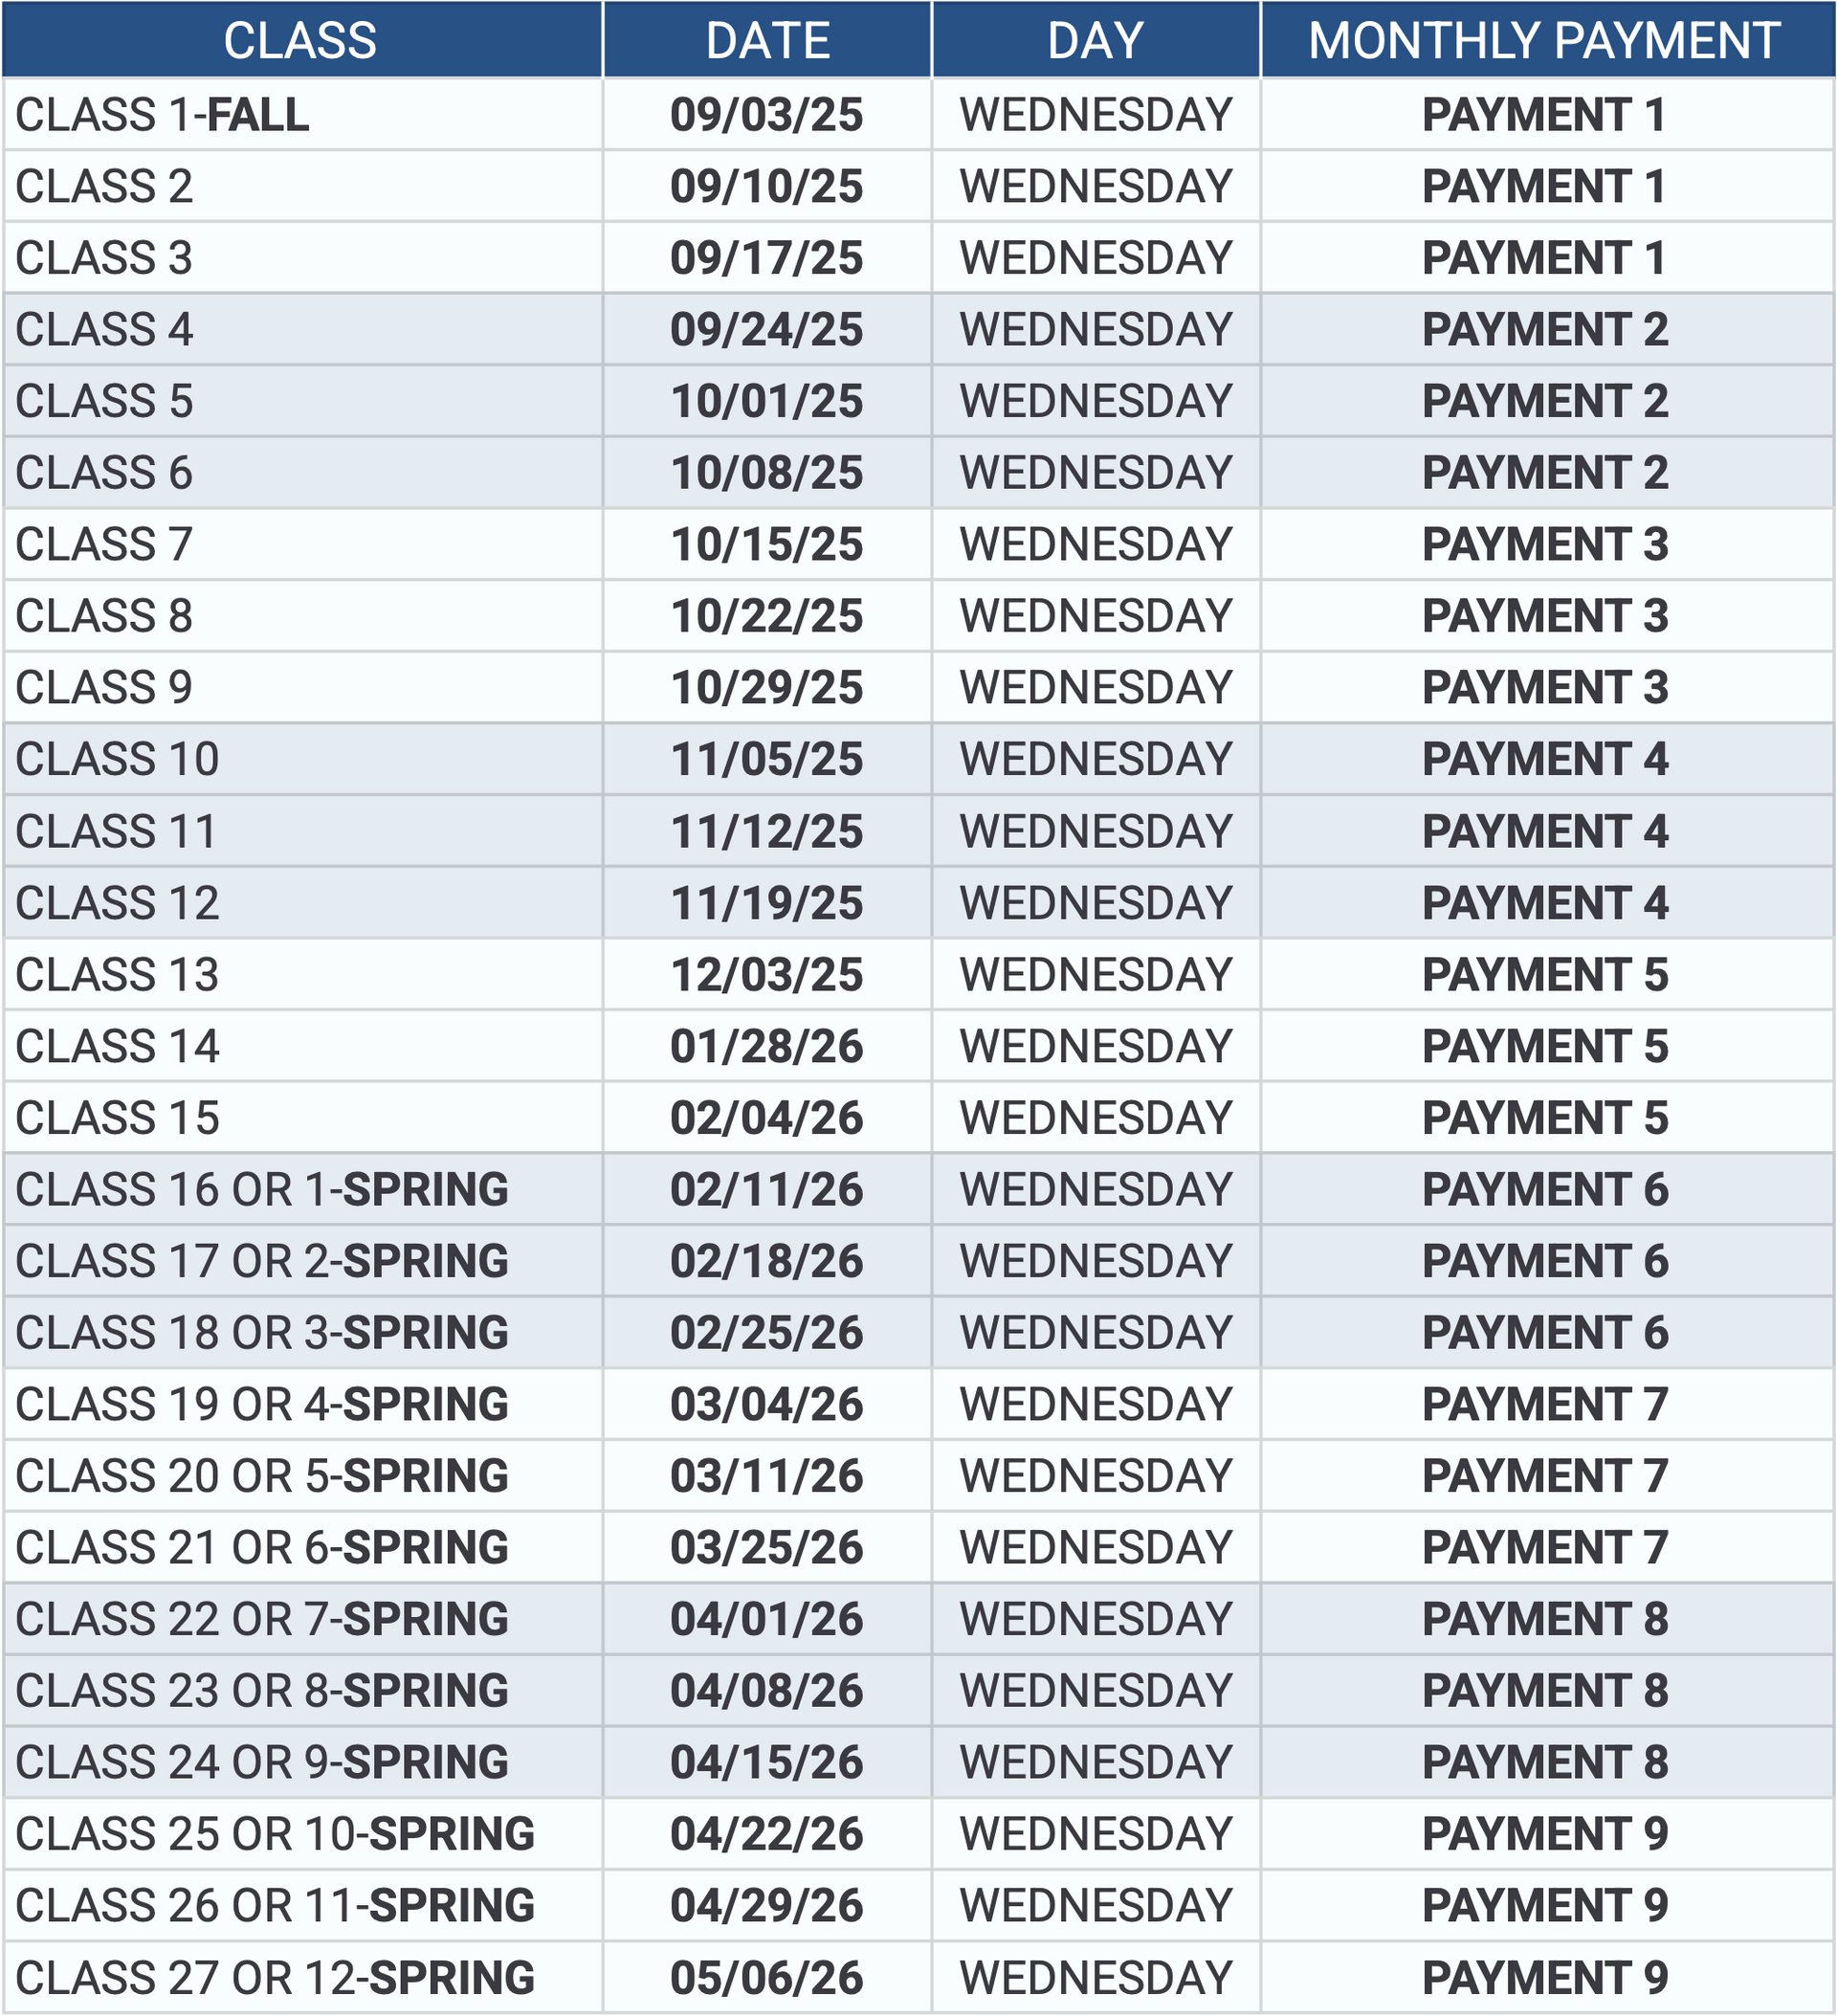Click PAYMENT 4 in the CLASS 12 row
The height and width of the screenshot is (2016, 1837).
pyautogui.click(x=1544, y=904)
